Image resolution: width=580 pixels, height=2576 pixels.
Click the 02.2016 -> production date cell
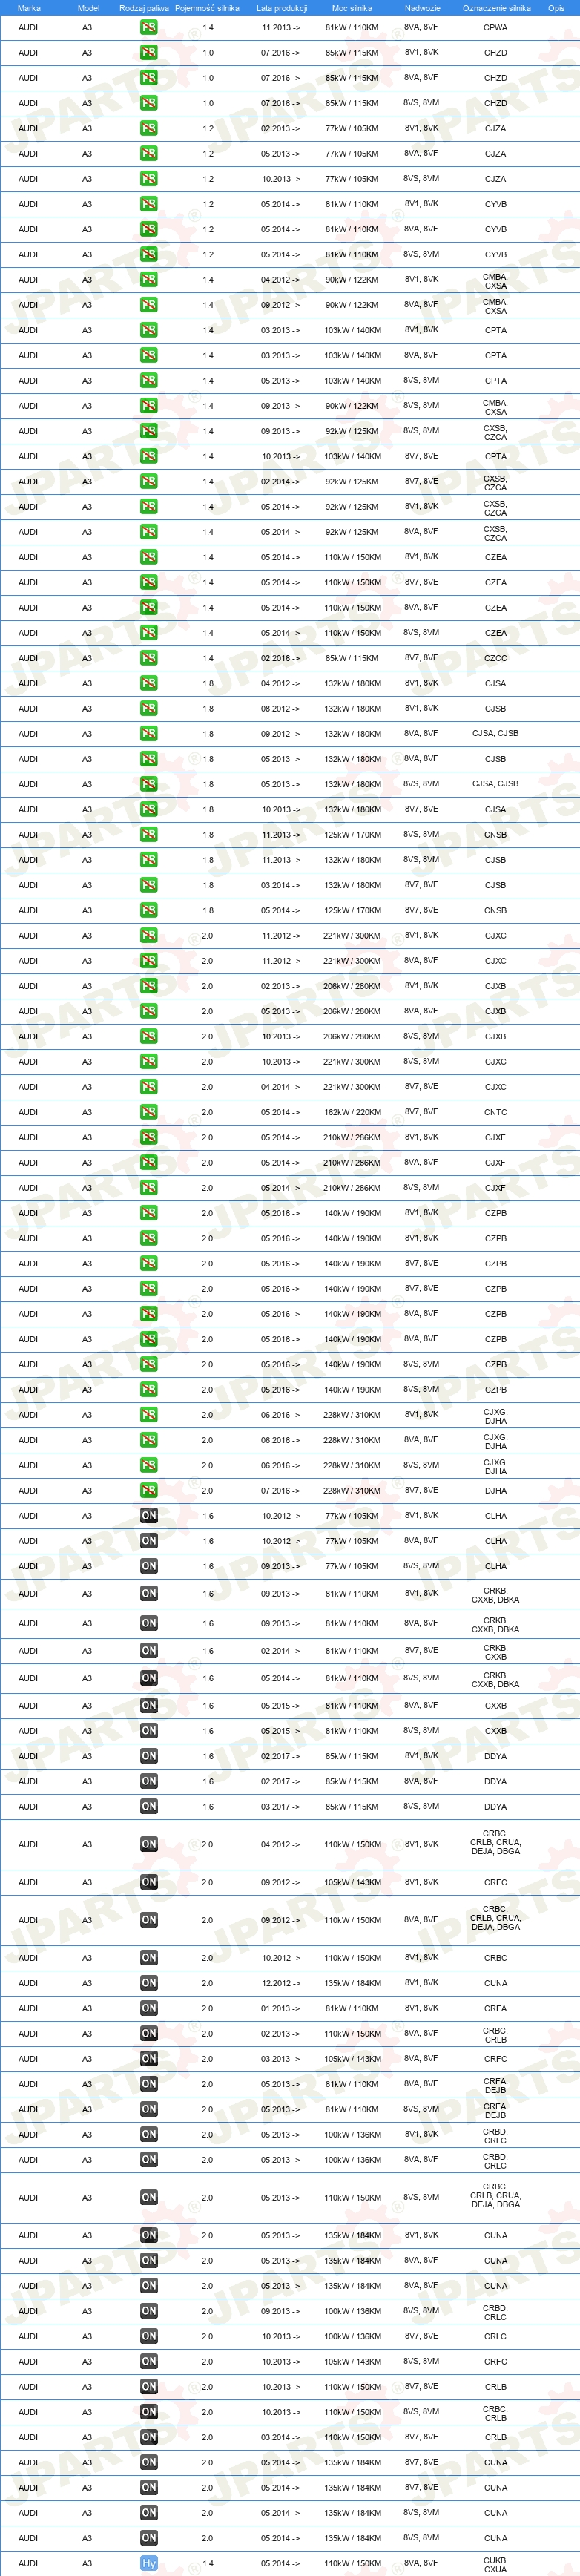pyautogui.click(x=281, y=658)
